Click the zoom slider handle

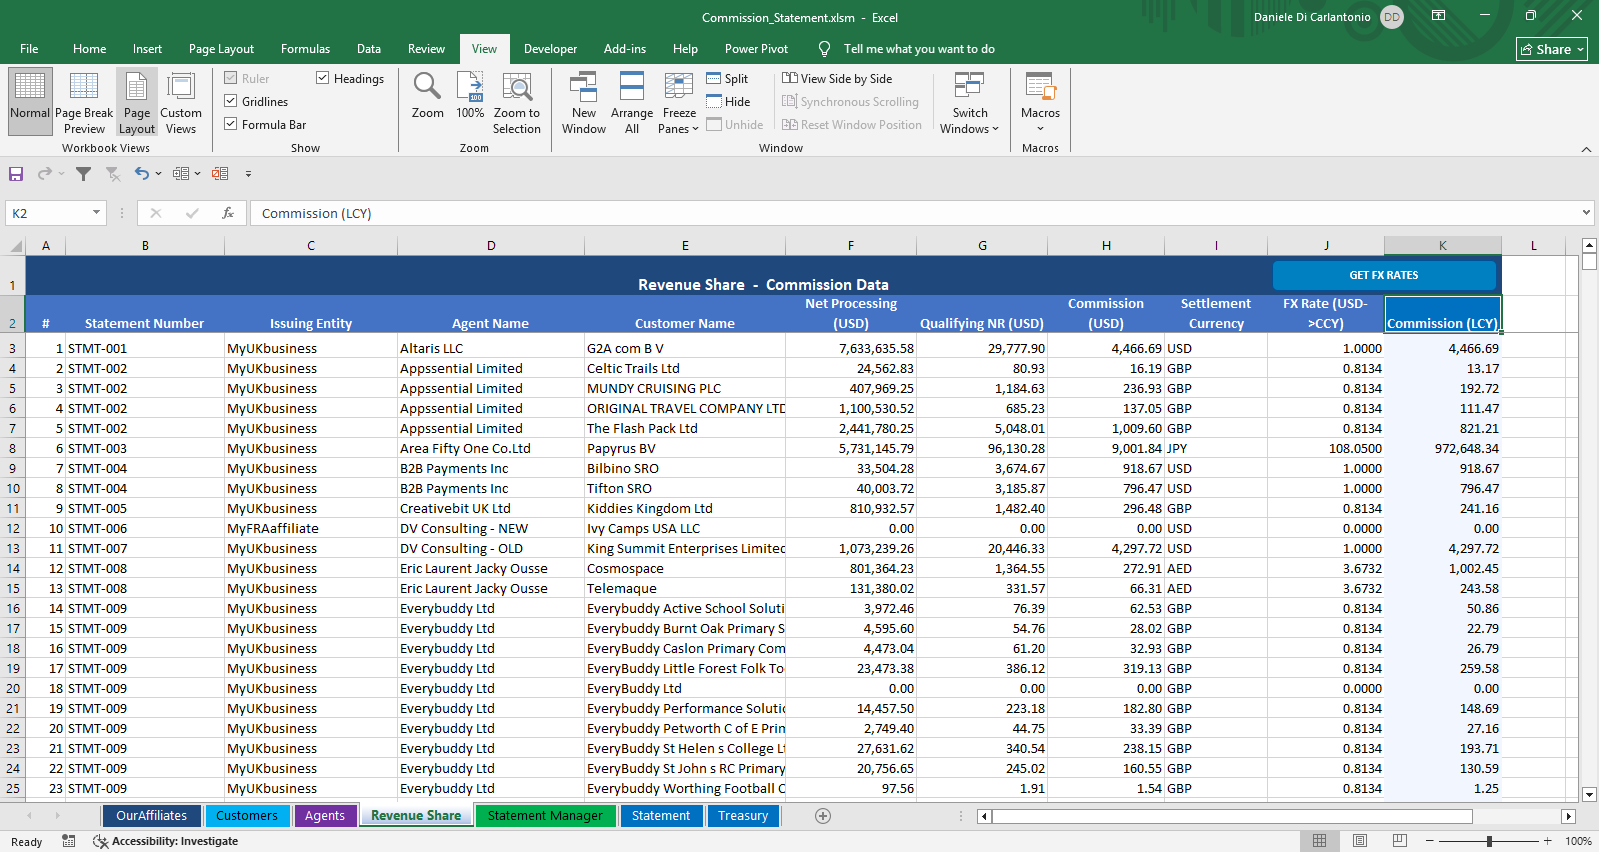[x=1489, y=841]
